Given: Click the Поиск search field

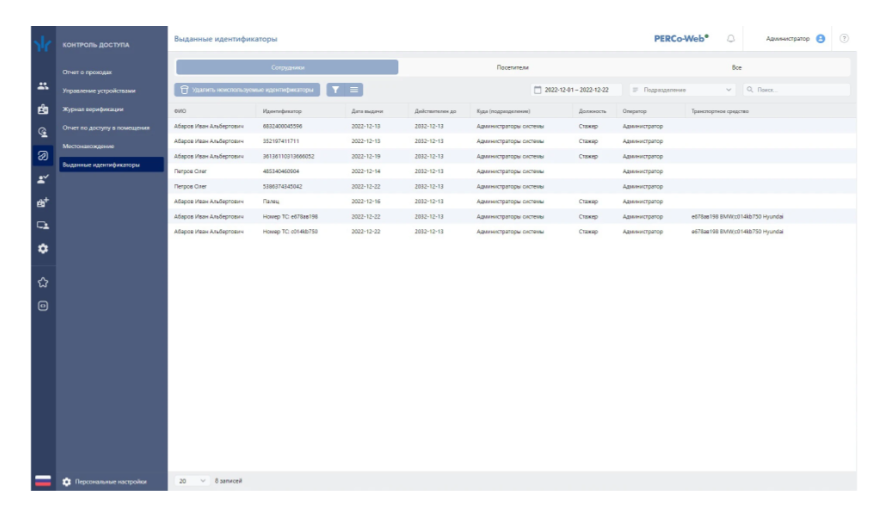Looking at the screenshot, I should [x=796, y=90].
